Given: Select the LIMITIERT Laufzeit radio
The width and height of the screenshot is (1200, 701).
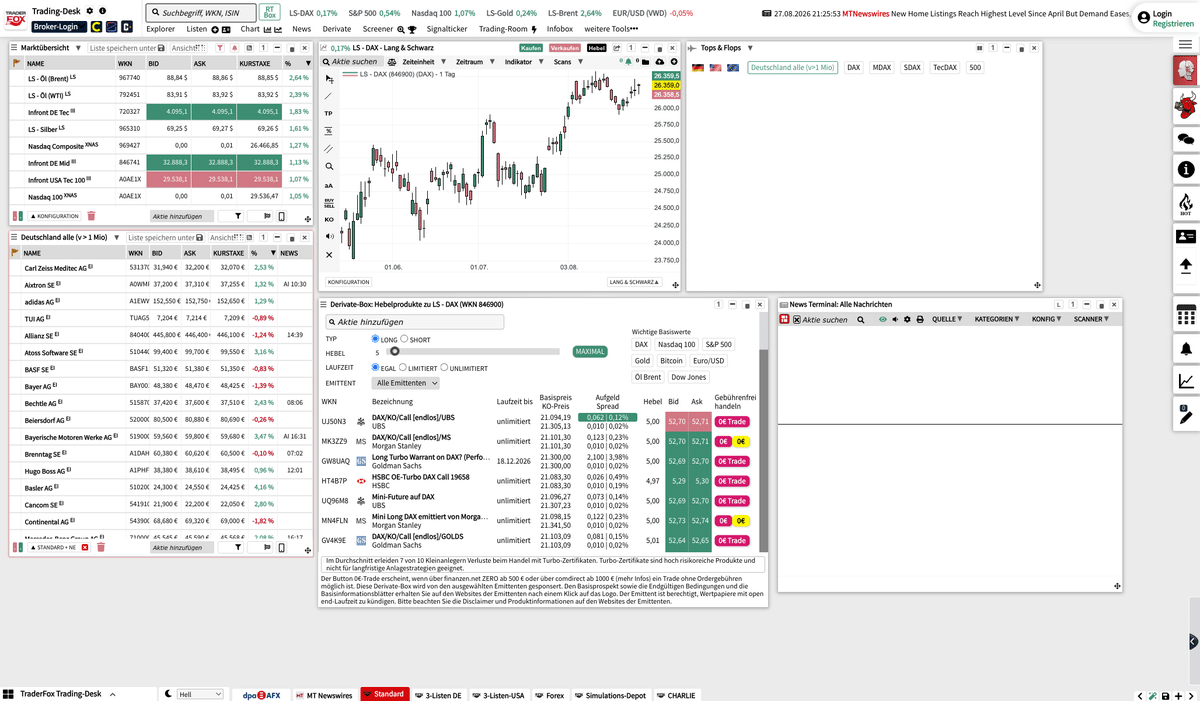Looking at the screenshot, I should [401, 368].
